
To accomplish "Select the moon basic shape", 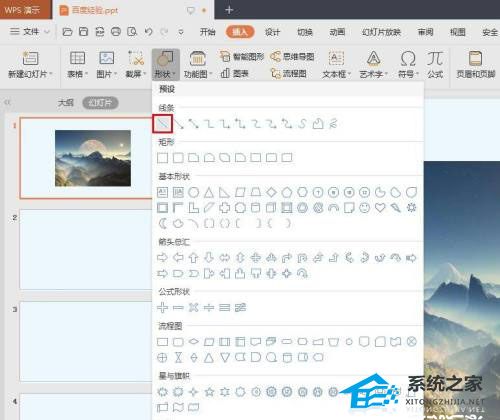I will pyautogui.click(x=162, y=223).
